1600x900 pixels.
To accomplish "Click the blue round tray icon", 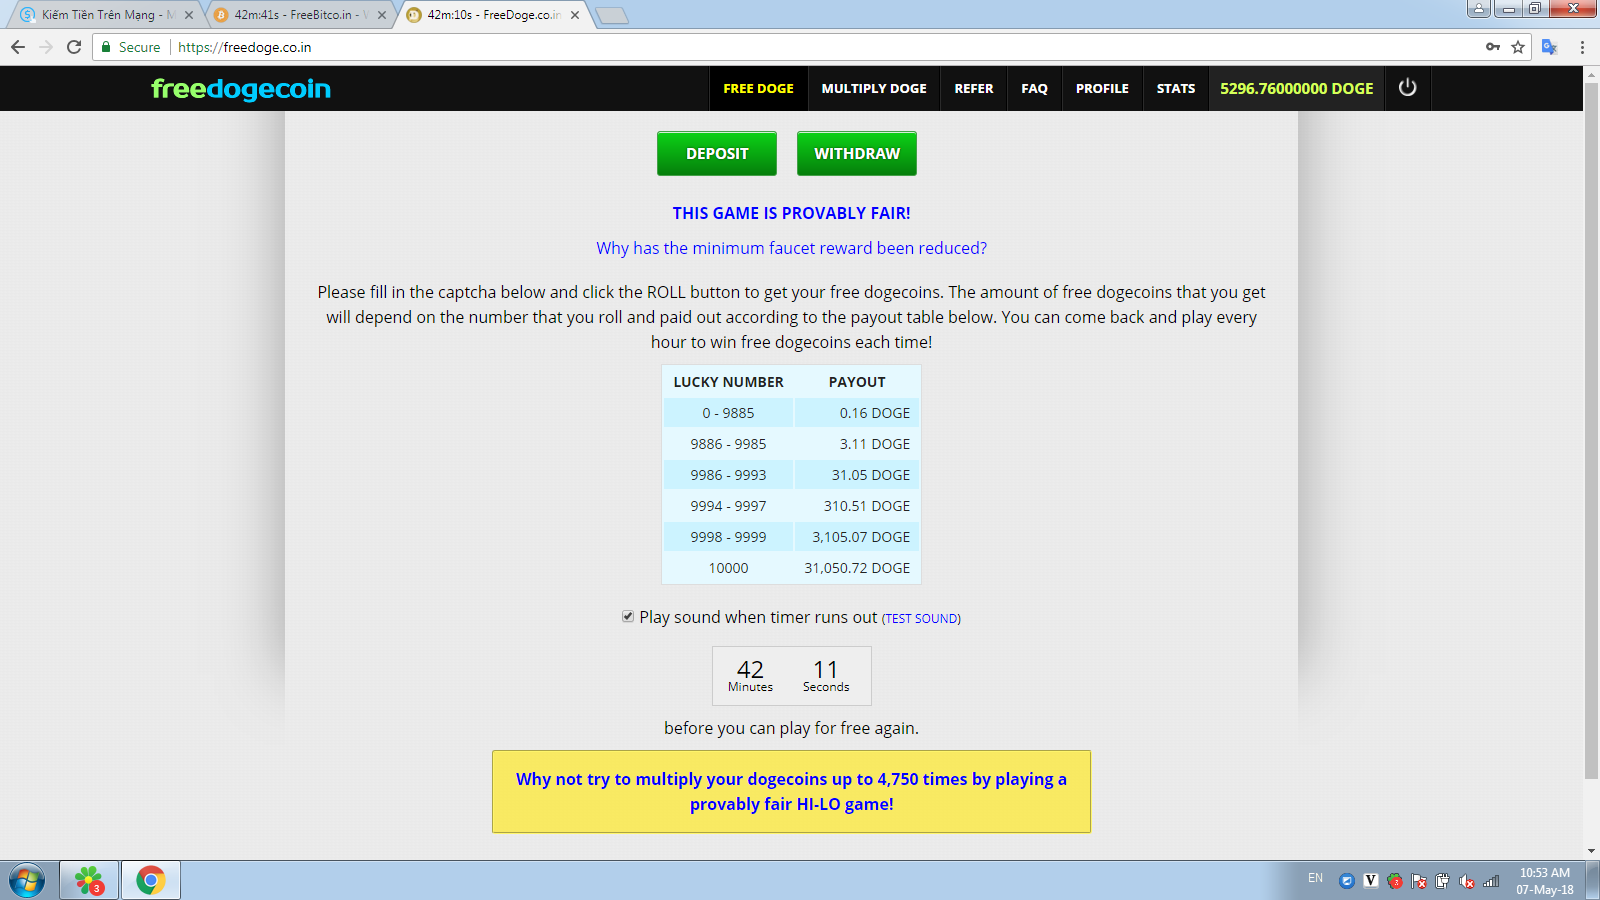I will (x=1347, y=881).
